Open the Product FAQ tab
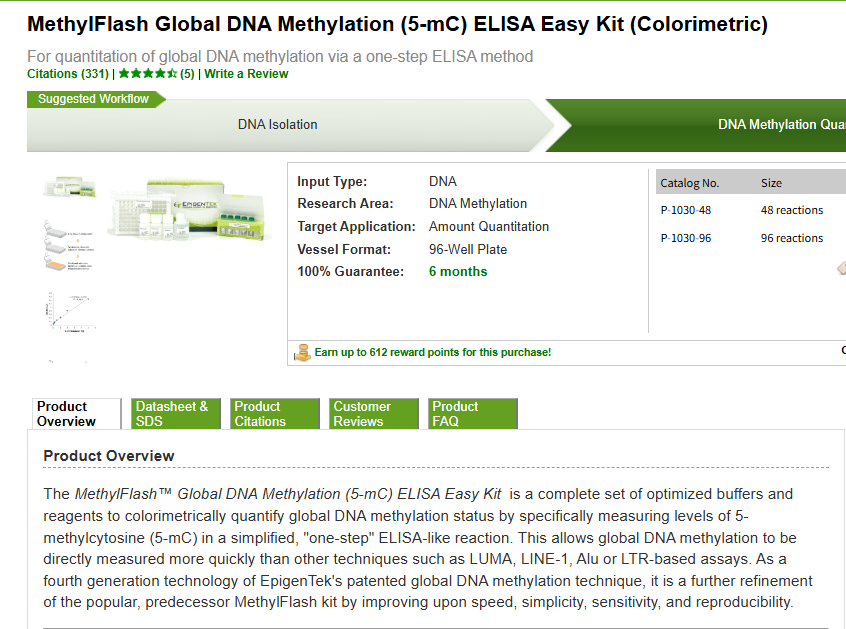Viewport: 846px width, 629px height. [472, 414]
